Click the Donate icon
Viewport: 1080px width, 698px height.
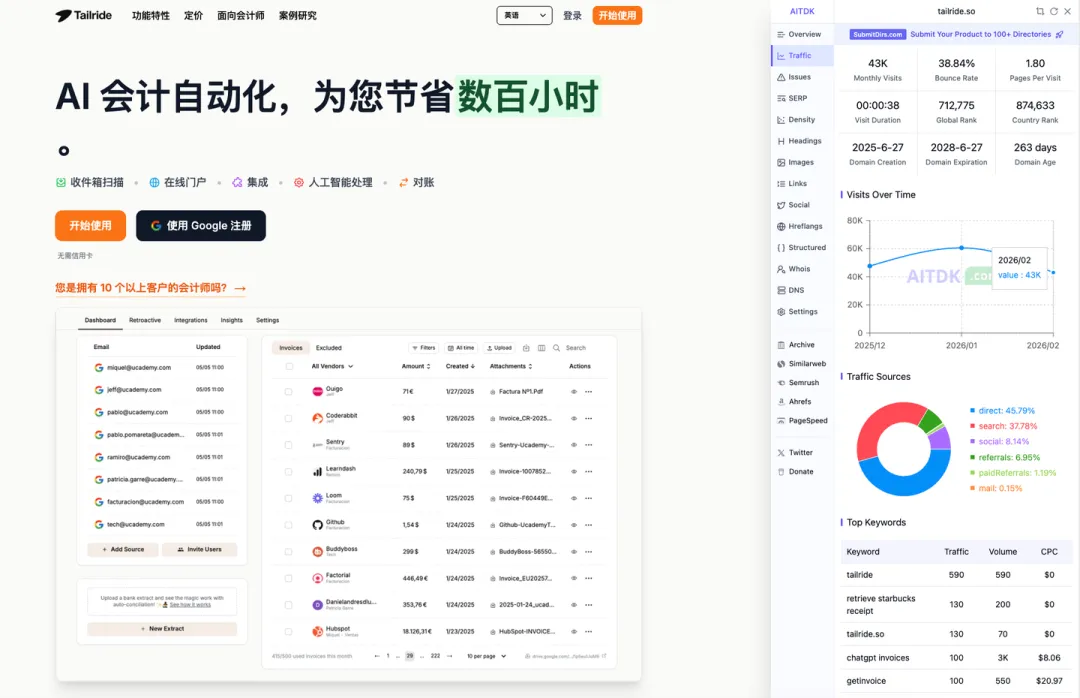(x=781, y=471)
